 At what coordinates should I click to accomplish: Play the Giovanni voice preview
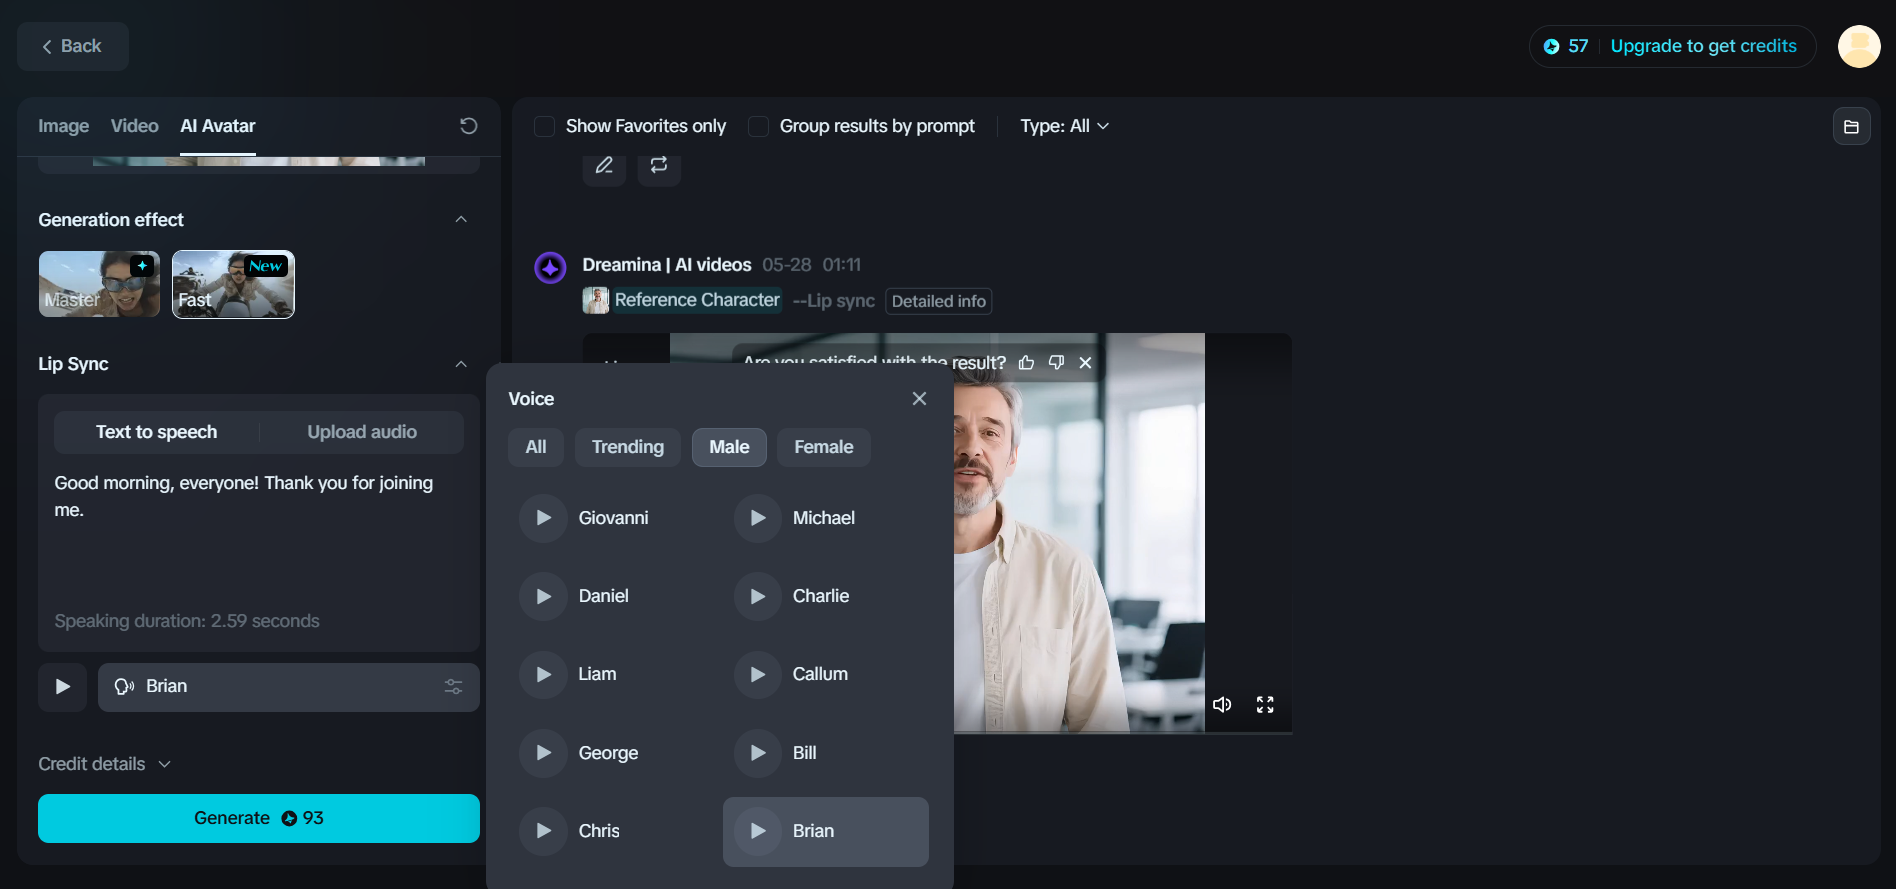(543, 518)
